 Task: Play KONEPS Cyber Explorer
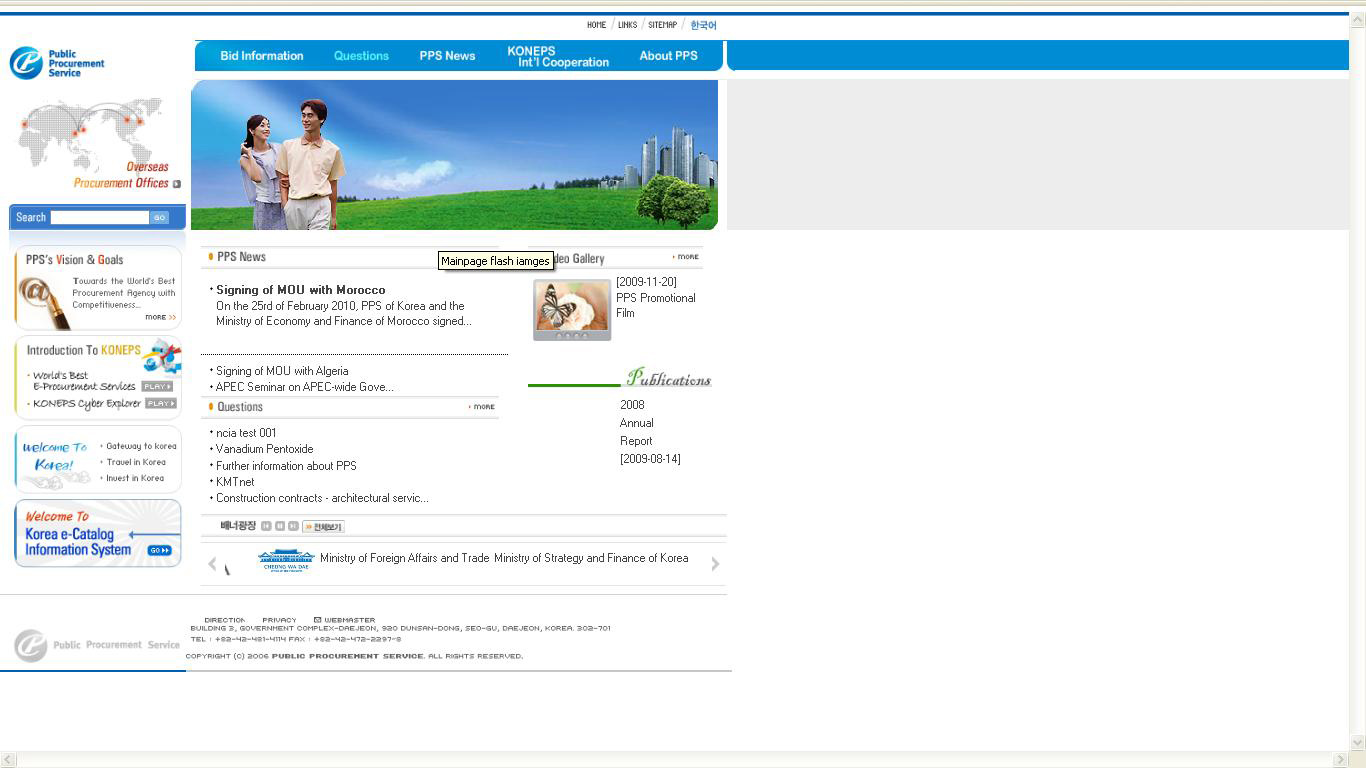coord(160,403)
